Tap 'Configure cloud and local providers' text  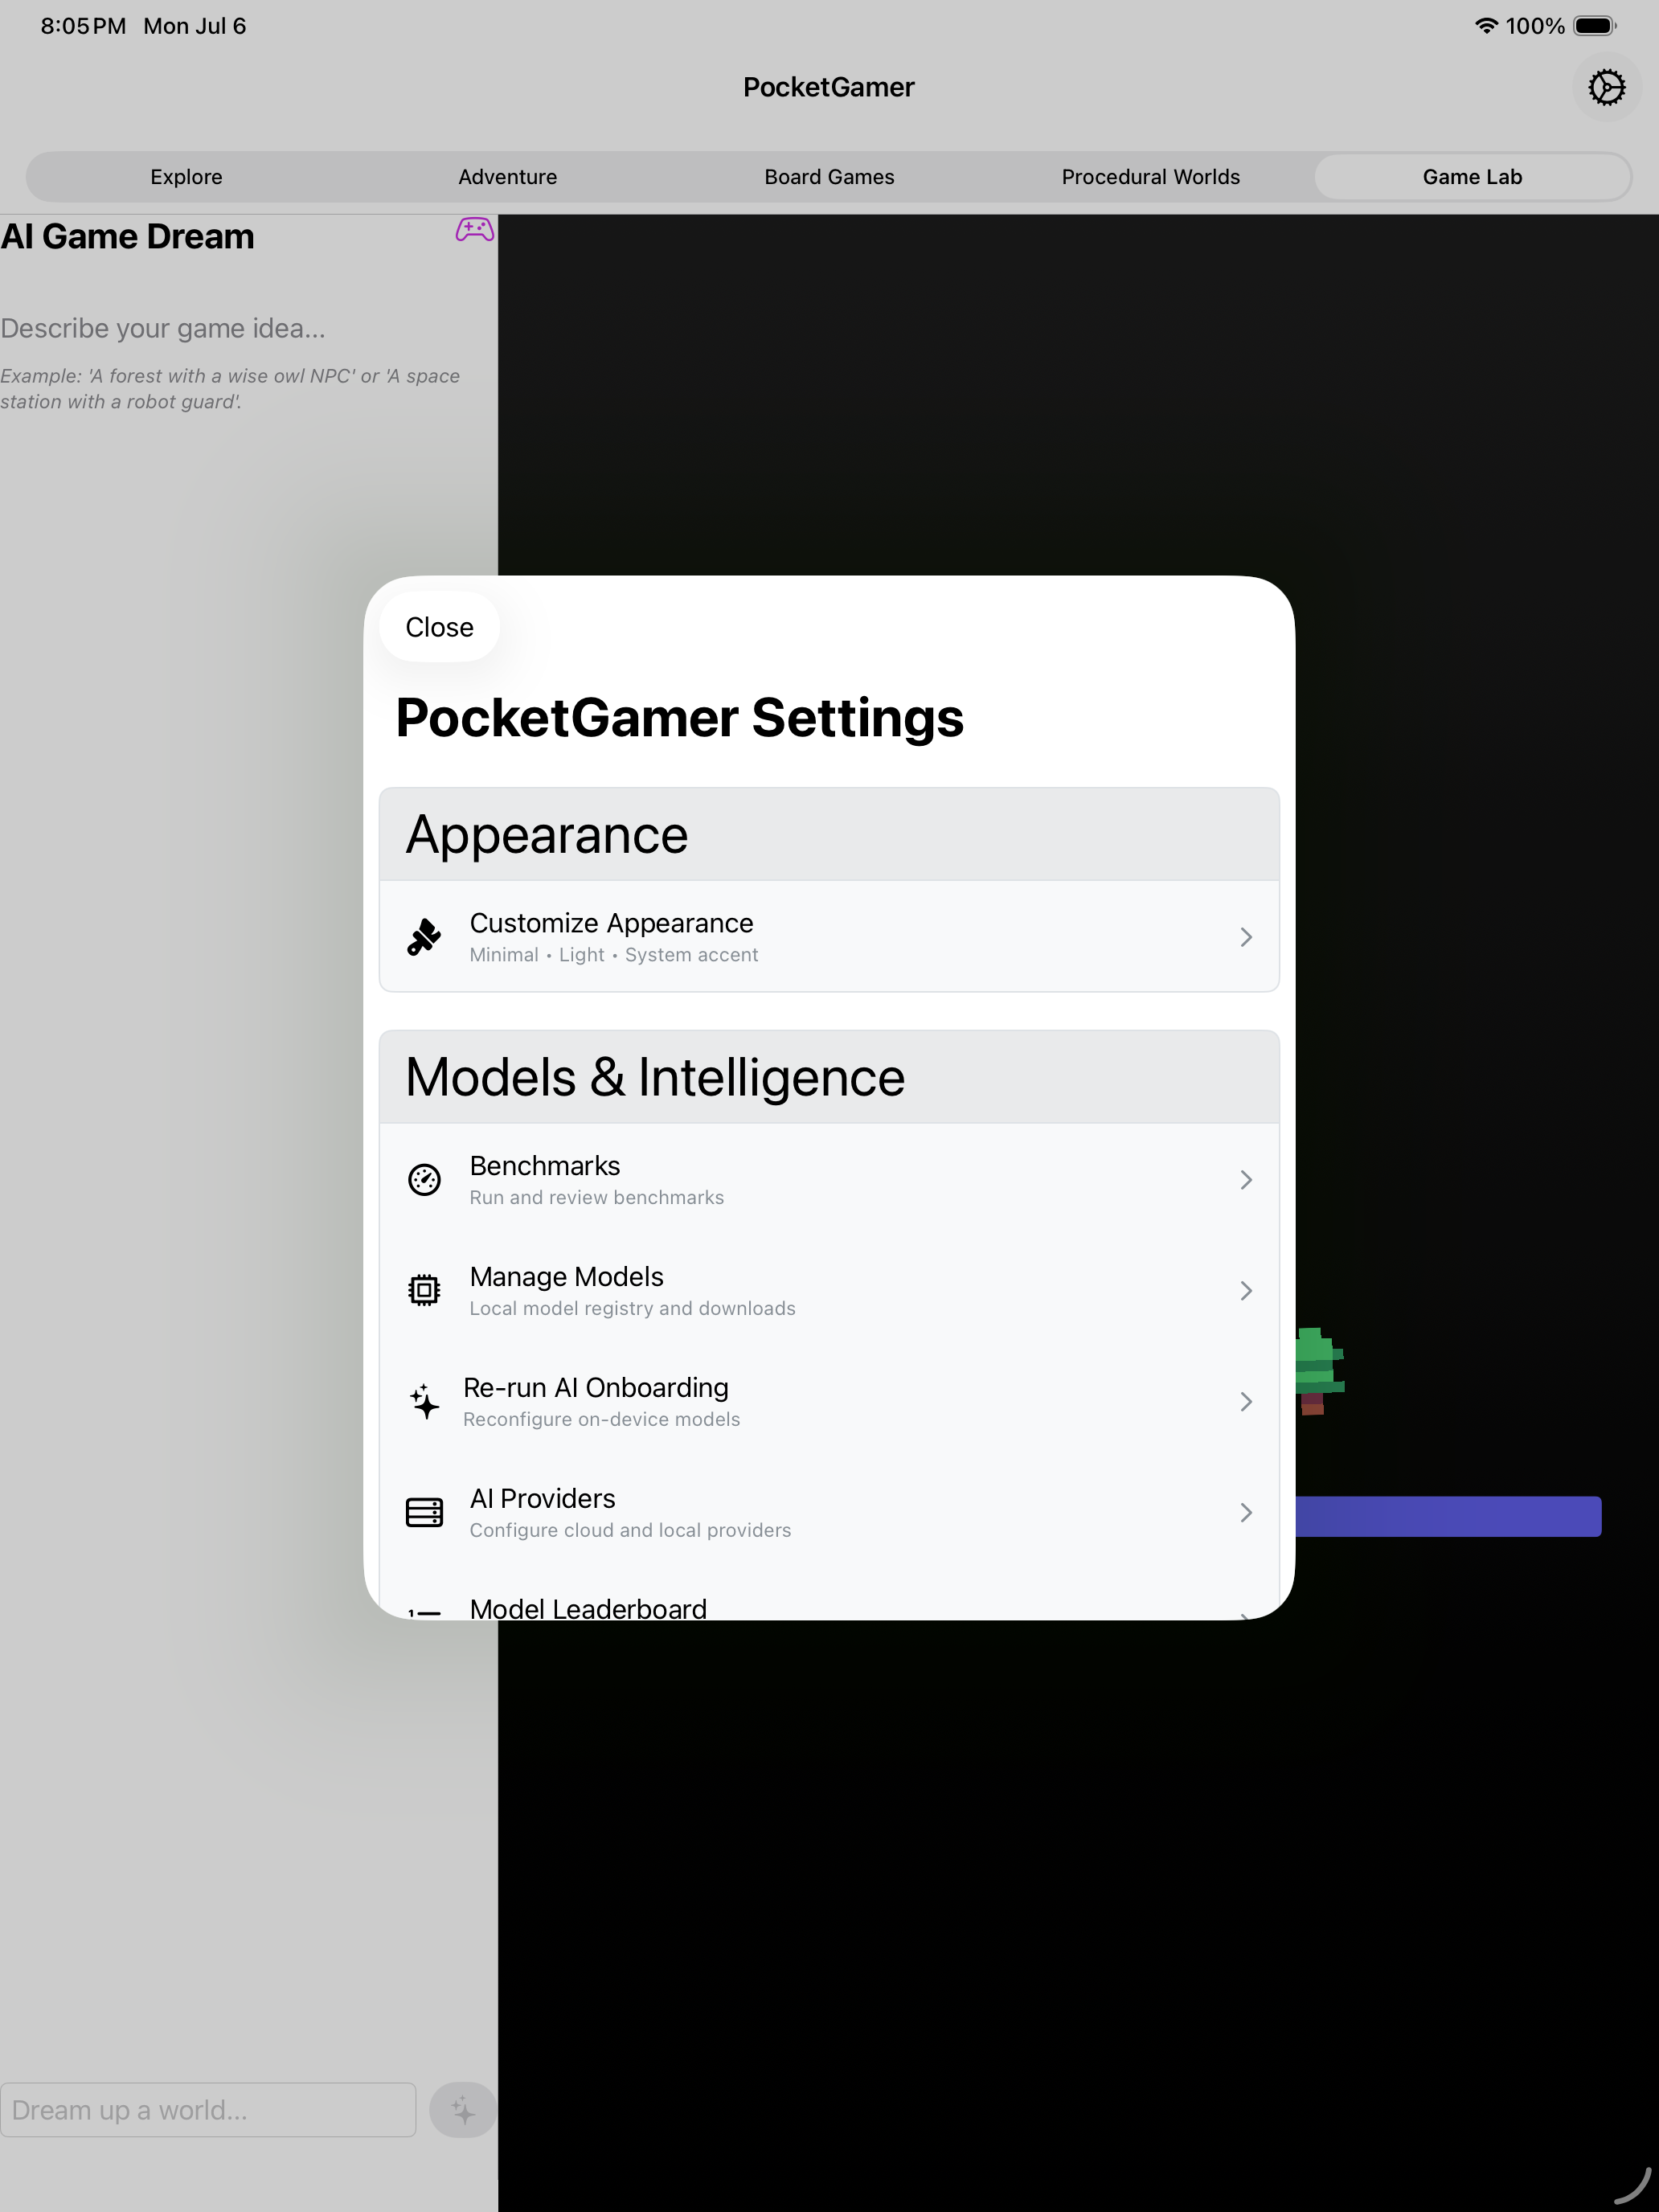(x=630, y=1531)
